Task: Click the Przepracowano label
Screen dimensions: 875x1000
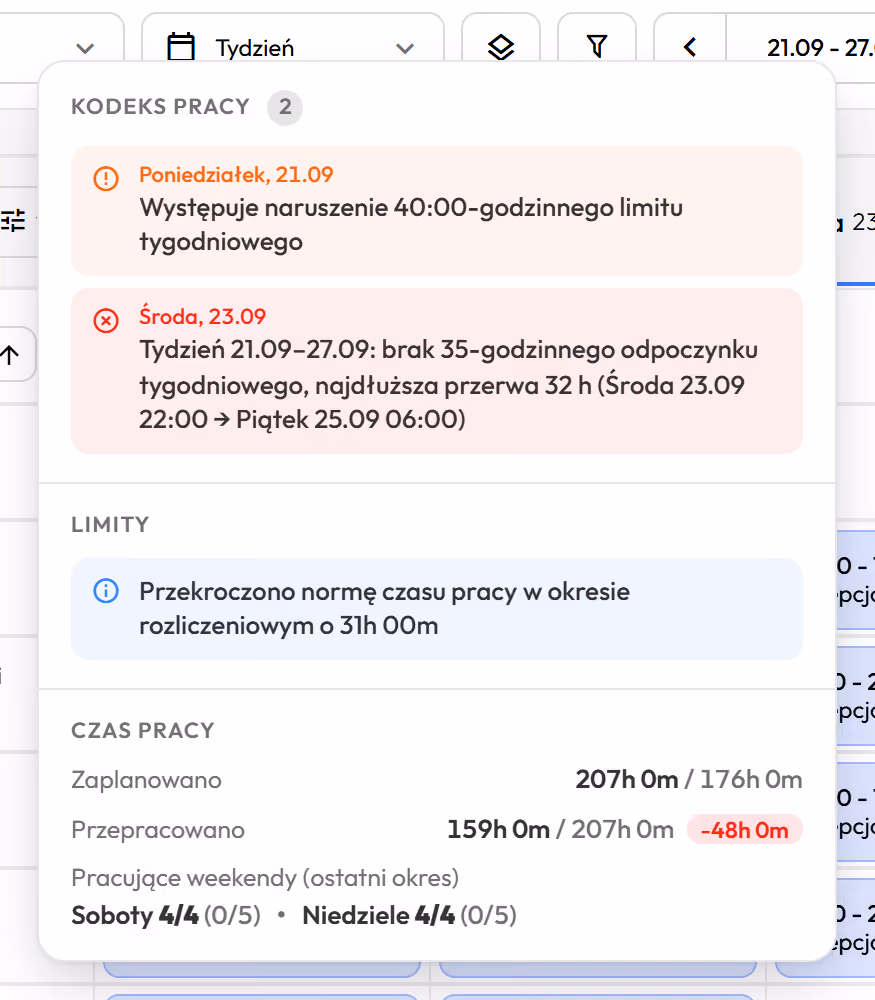Action: click(158, 830)
